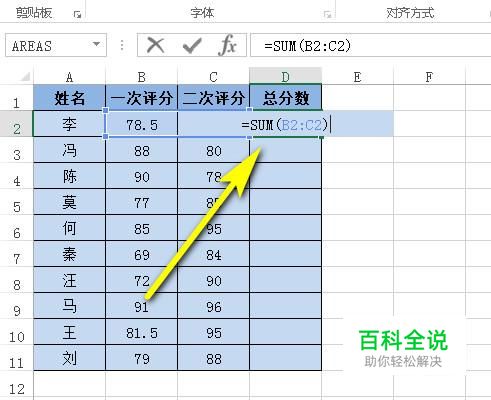The height and width of the screenshot is (400, 491).
Task: Select column F header
Action: click(429, 77)
